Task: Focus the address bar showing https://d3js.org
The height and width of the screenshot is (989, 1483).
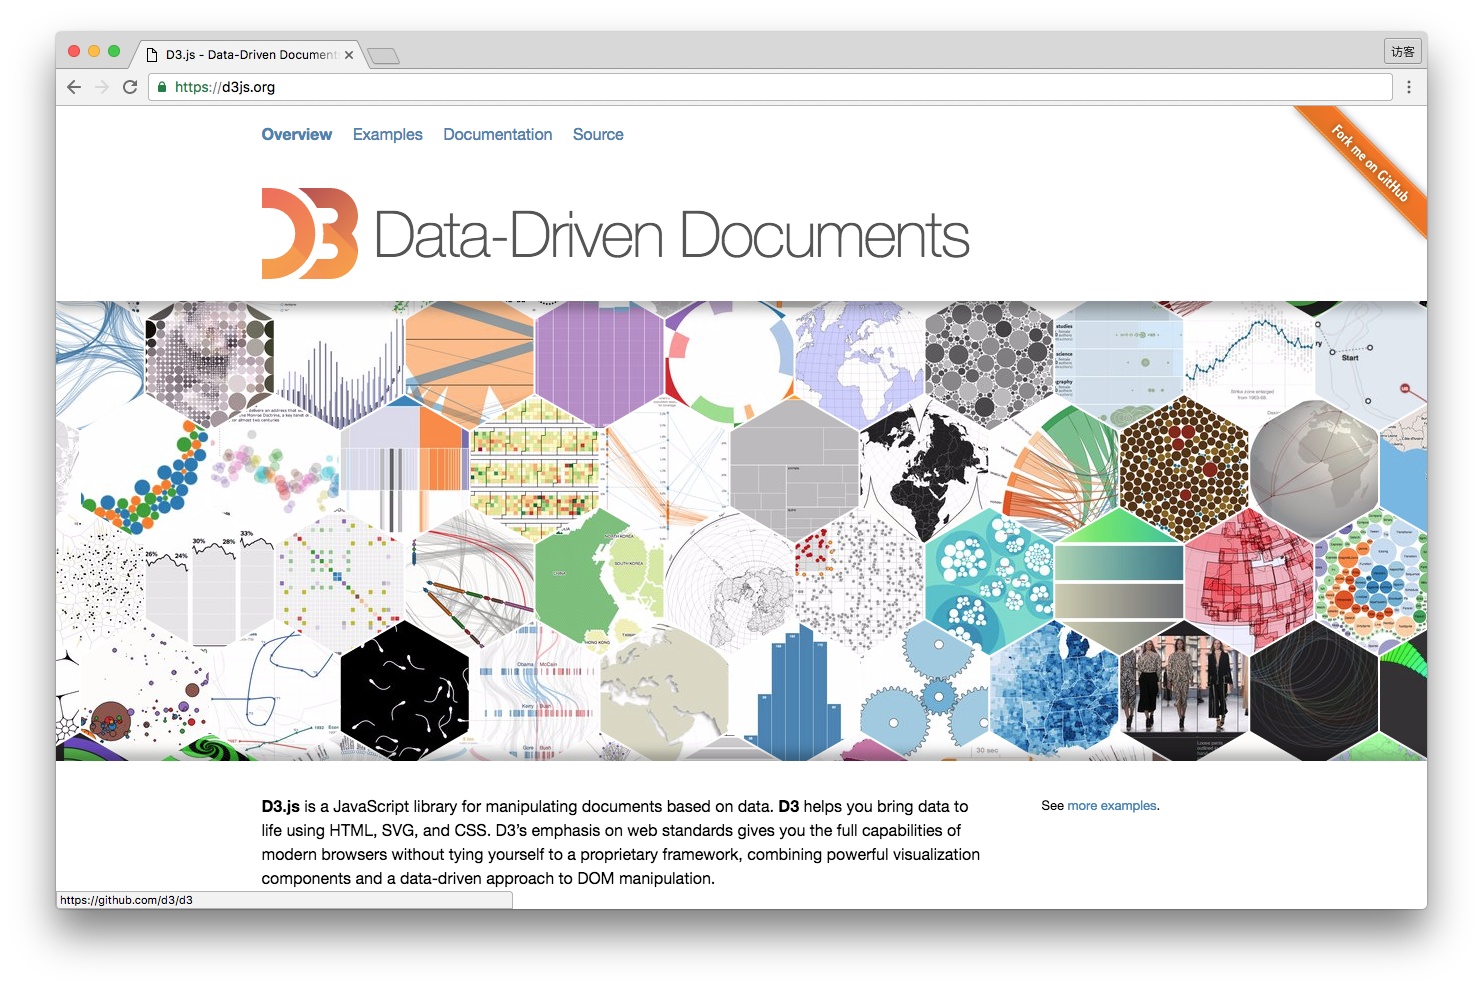Action: (770, 87)
